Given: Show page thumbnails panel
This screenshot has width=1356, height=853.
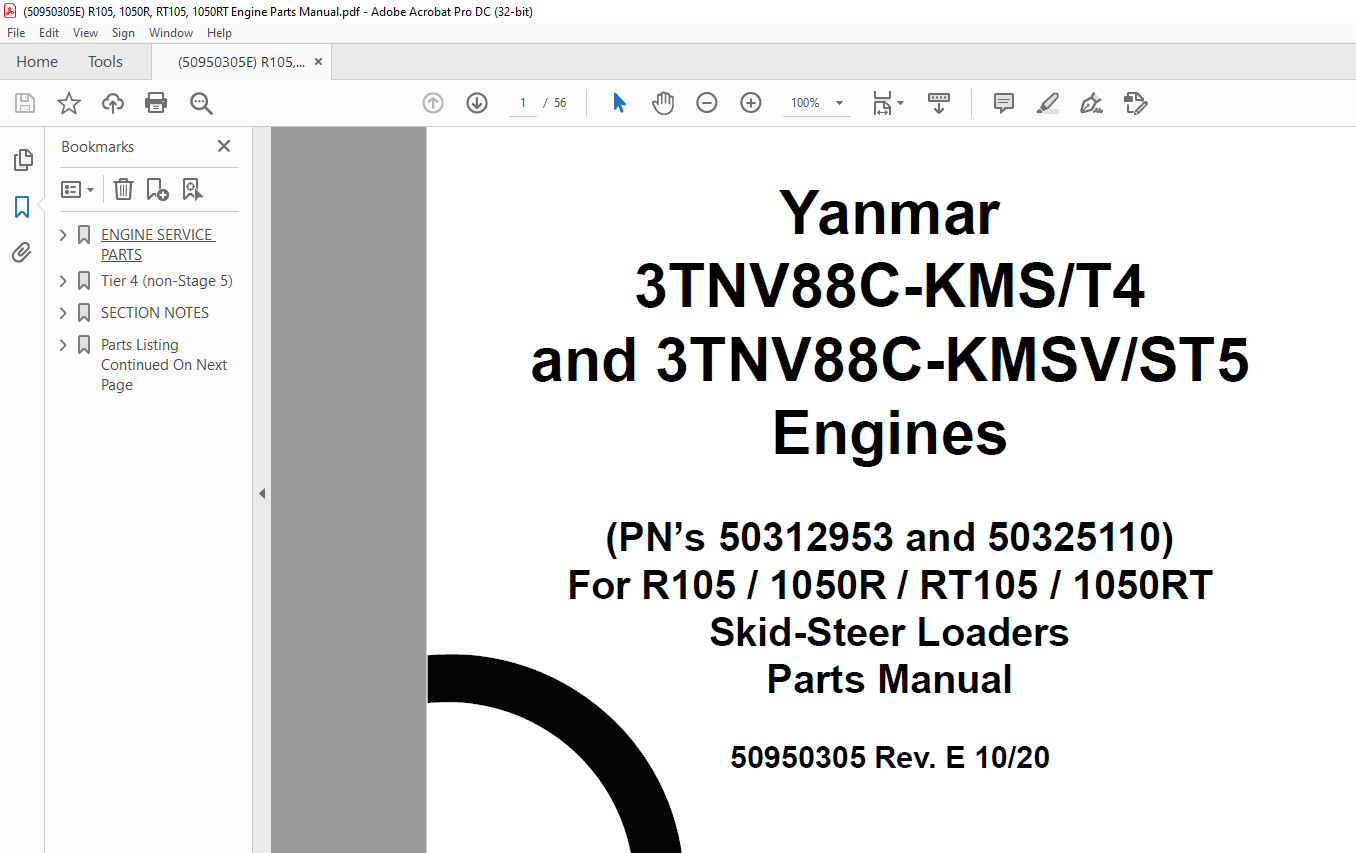Looking at the screenshot, I should pos(22,160).
